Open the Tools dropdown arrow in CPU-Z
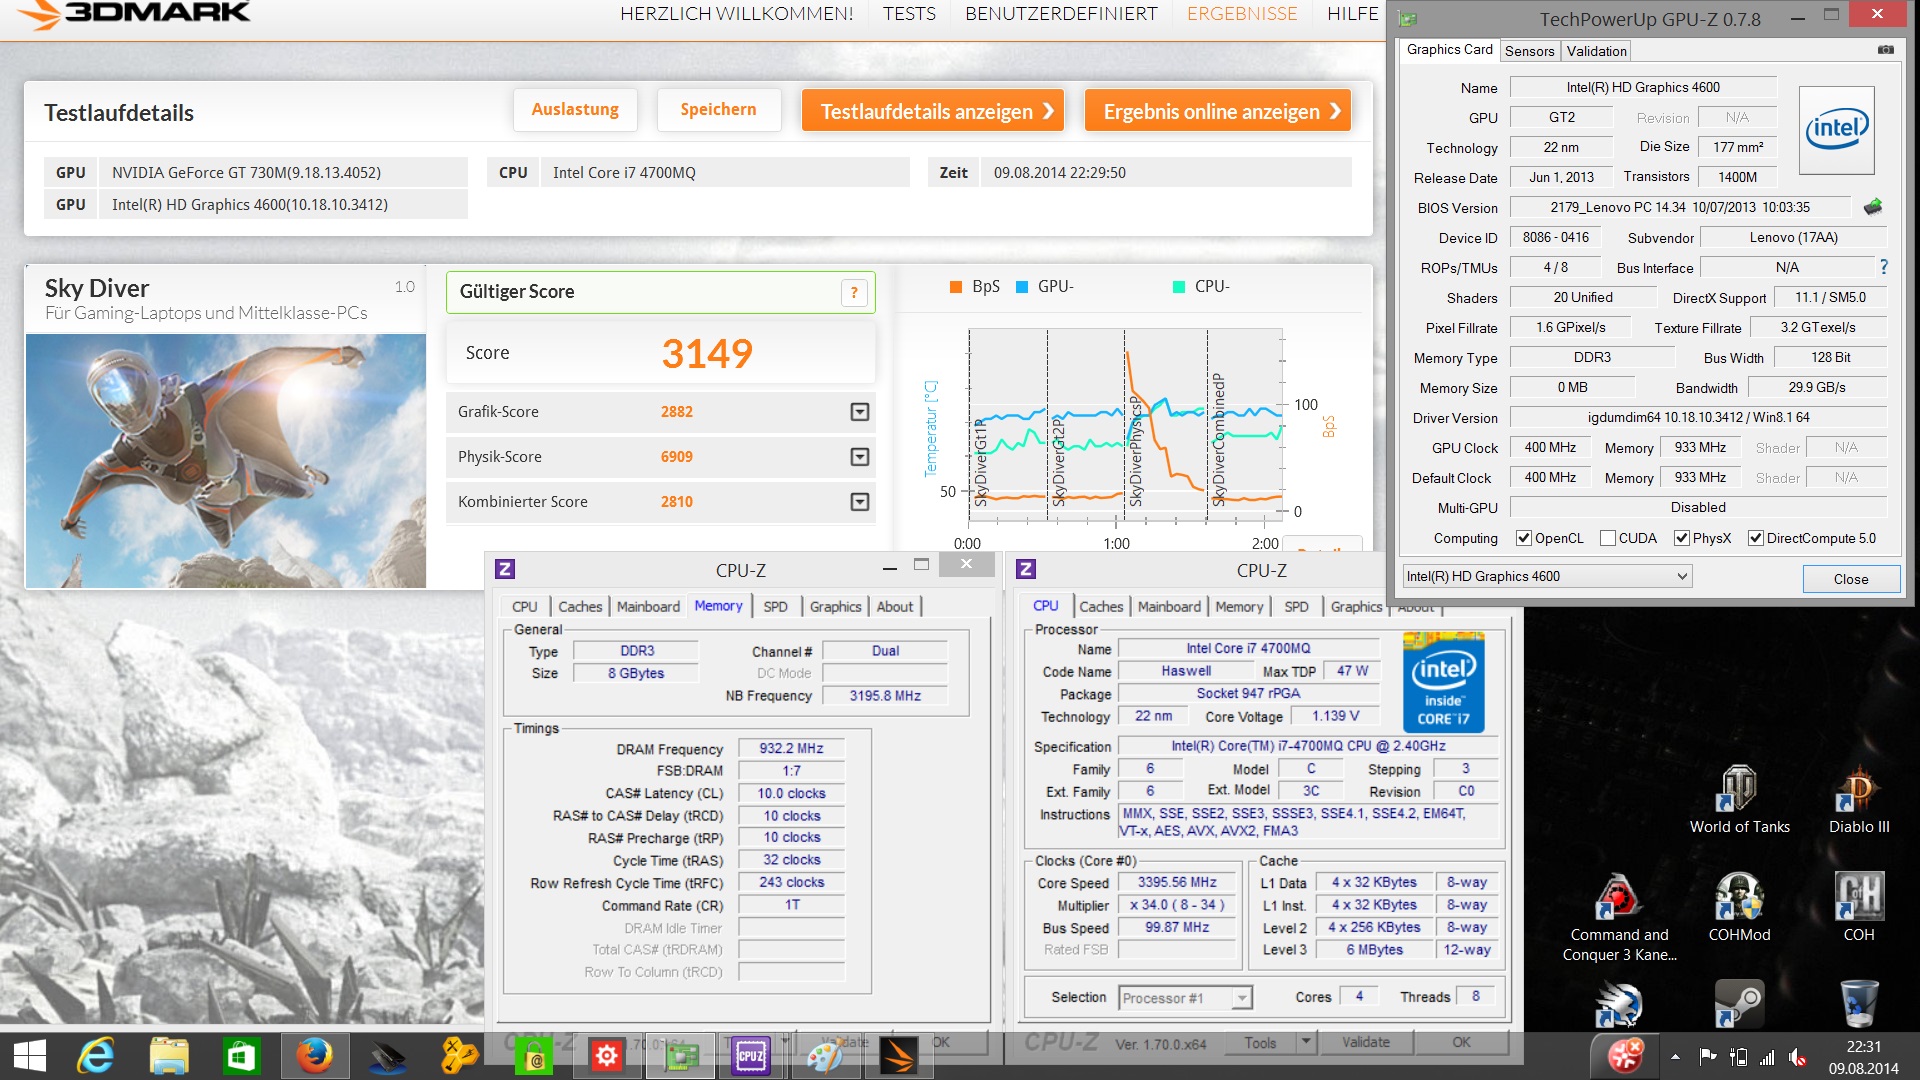This screenshot has width=1920, height=1080. 1305,1042
